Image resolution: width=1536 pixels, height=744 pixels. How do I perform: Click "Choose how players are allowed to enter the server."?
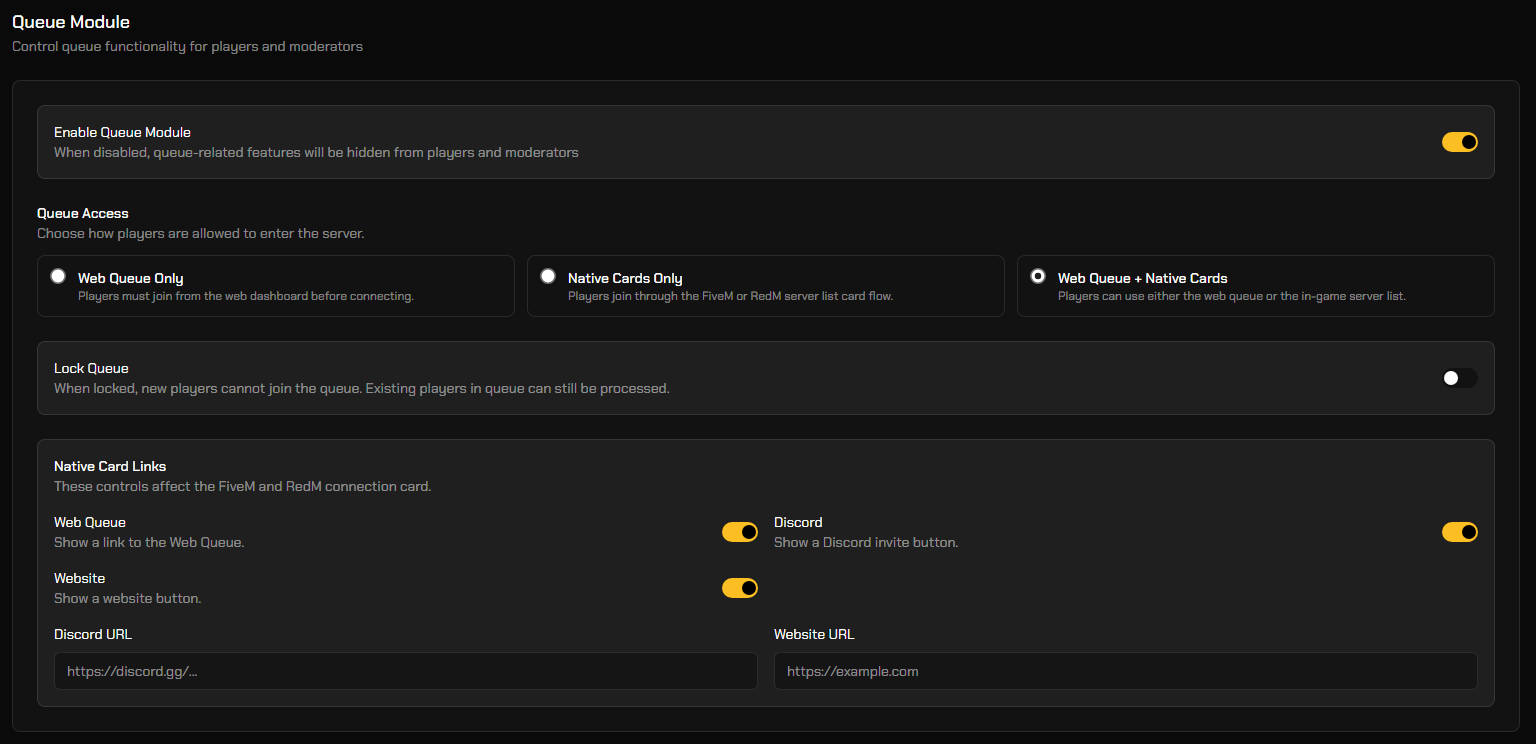coord(201,234)
